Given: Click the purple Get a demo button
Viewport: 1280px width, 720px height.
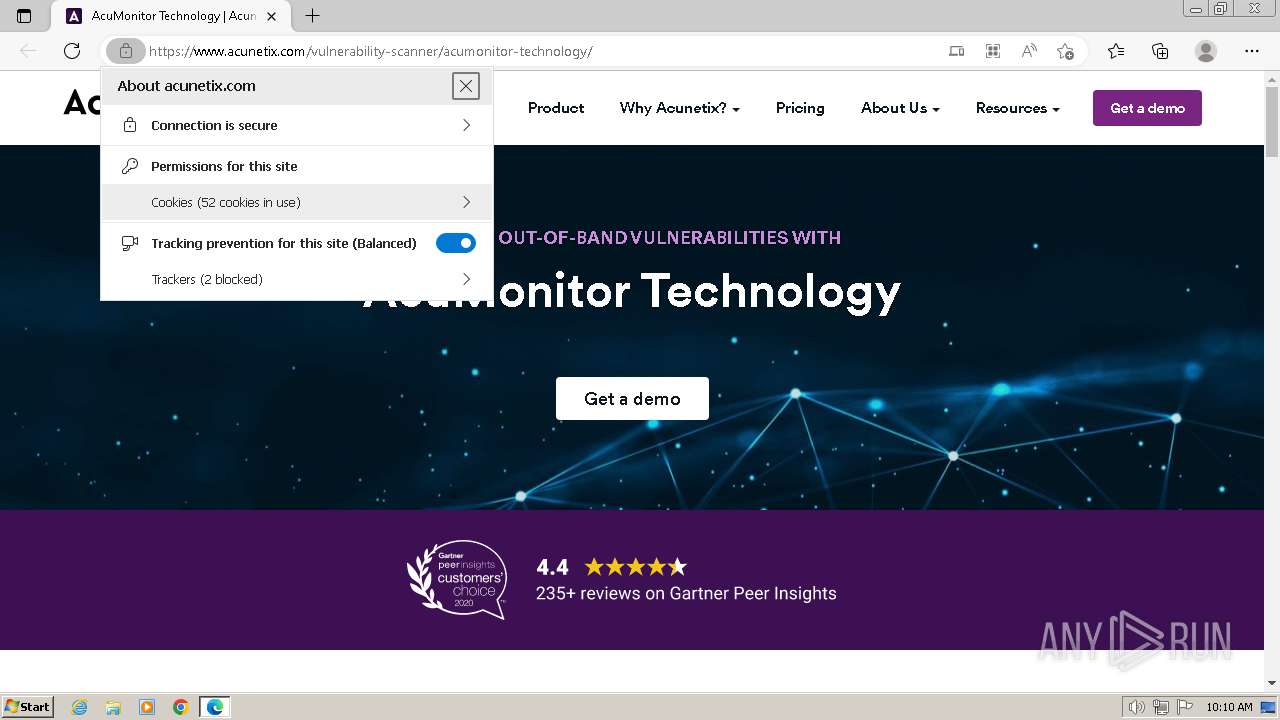Looking at the screenshot, I should tap(1147, 108).
